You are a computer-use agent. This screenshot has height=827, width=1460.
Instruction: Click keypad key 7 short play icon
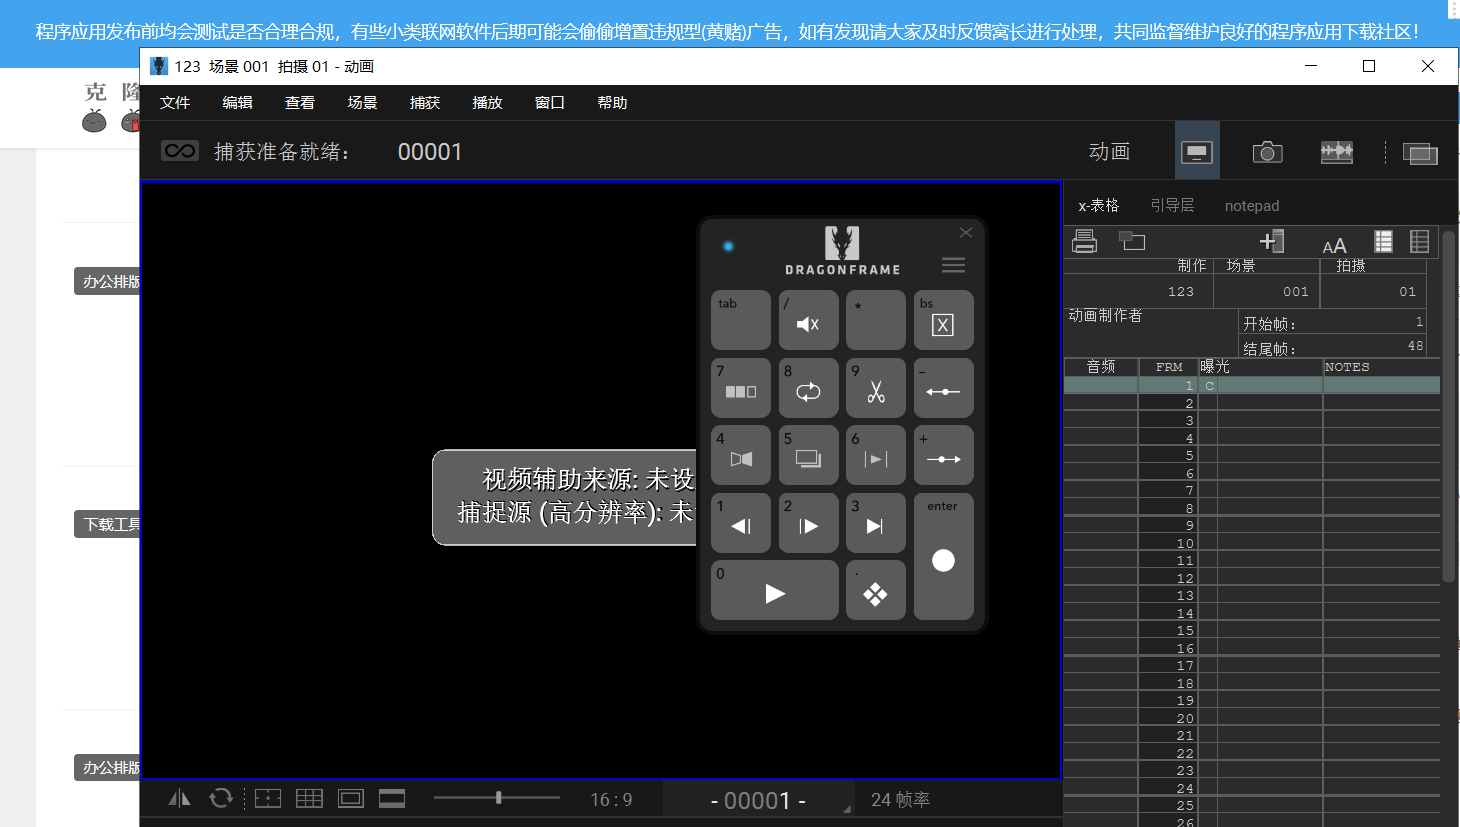741,388
